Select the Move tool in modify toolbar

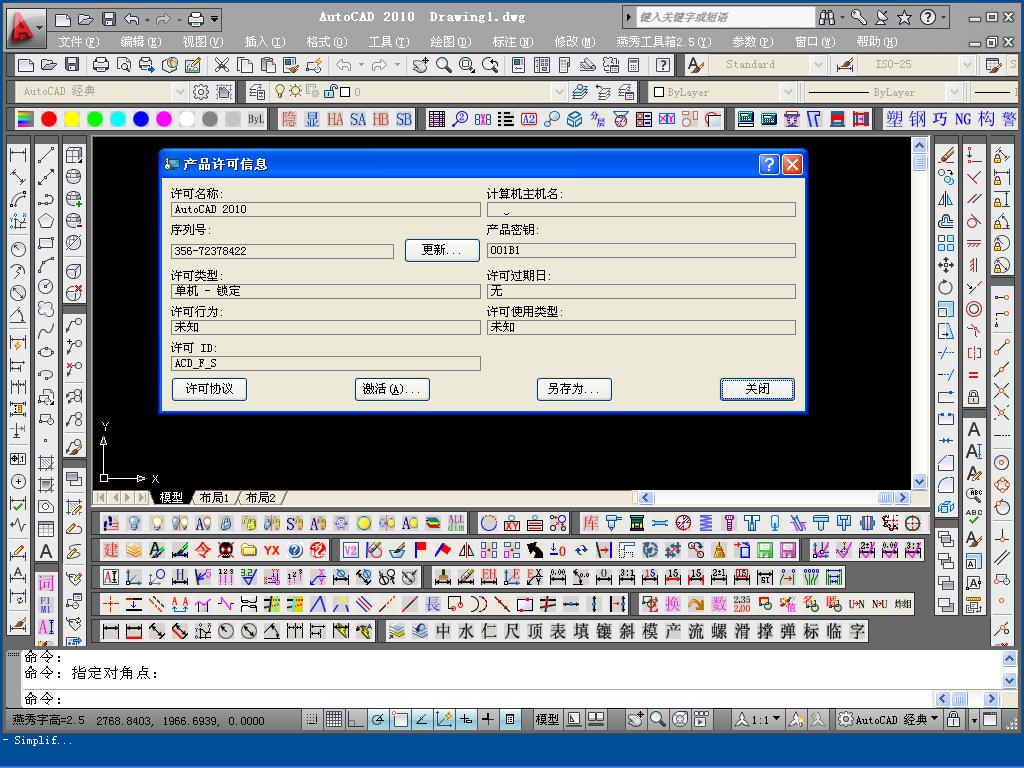coord(946,265)
